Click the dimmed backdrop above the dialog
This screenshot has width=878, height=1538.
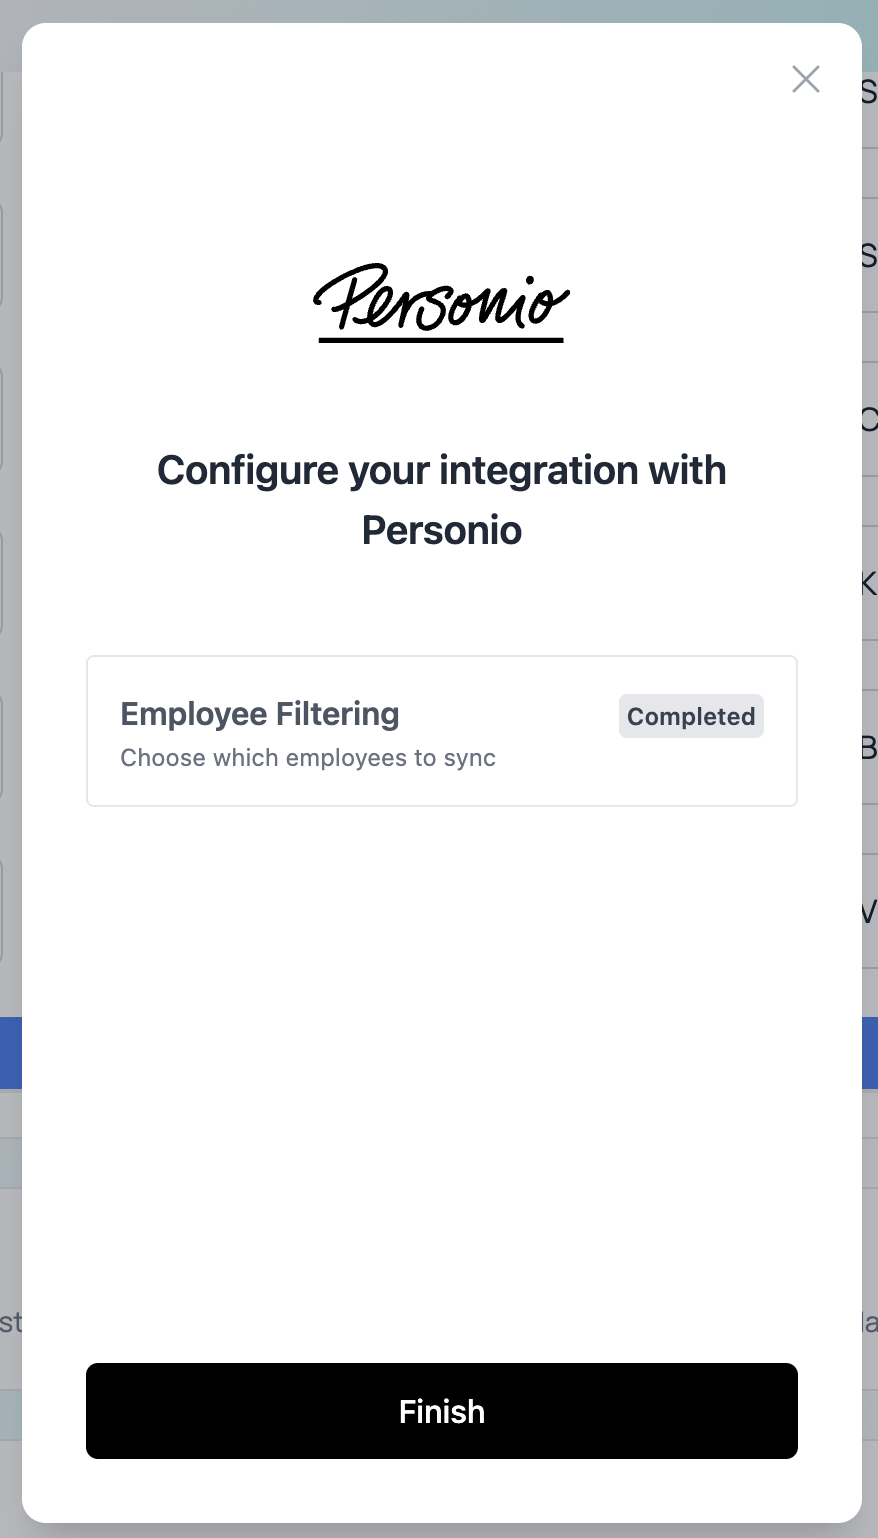[439, 10]
